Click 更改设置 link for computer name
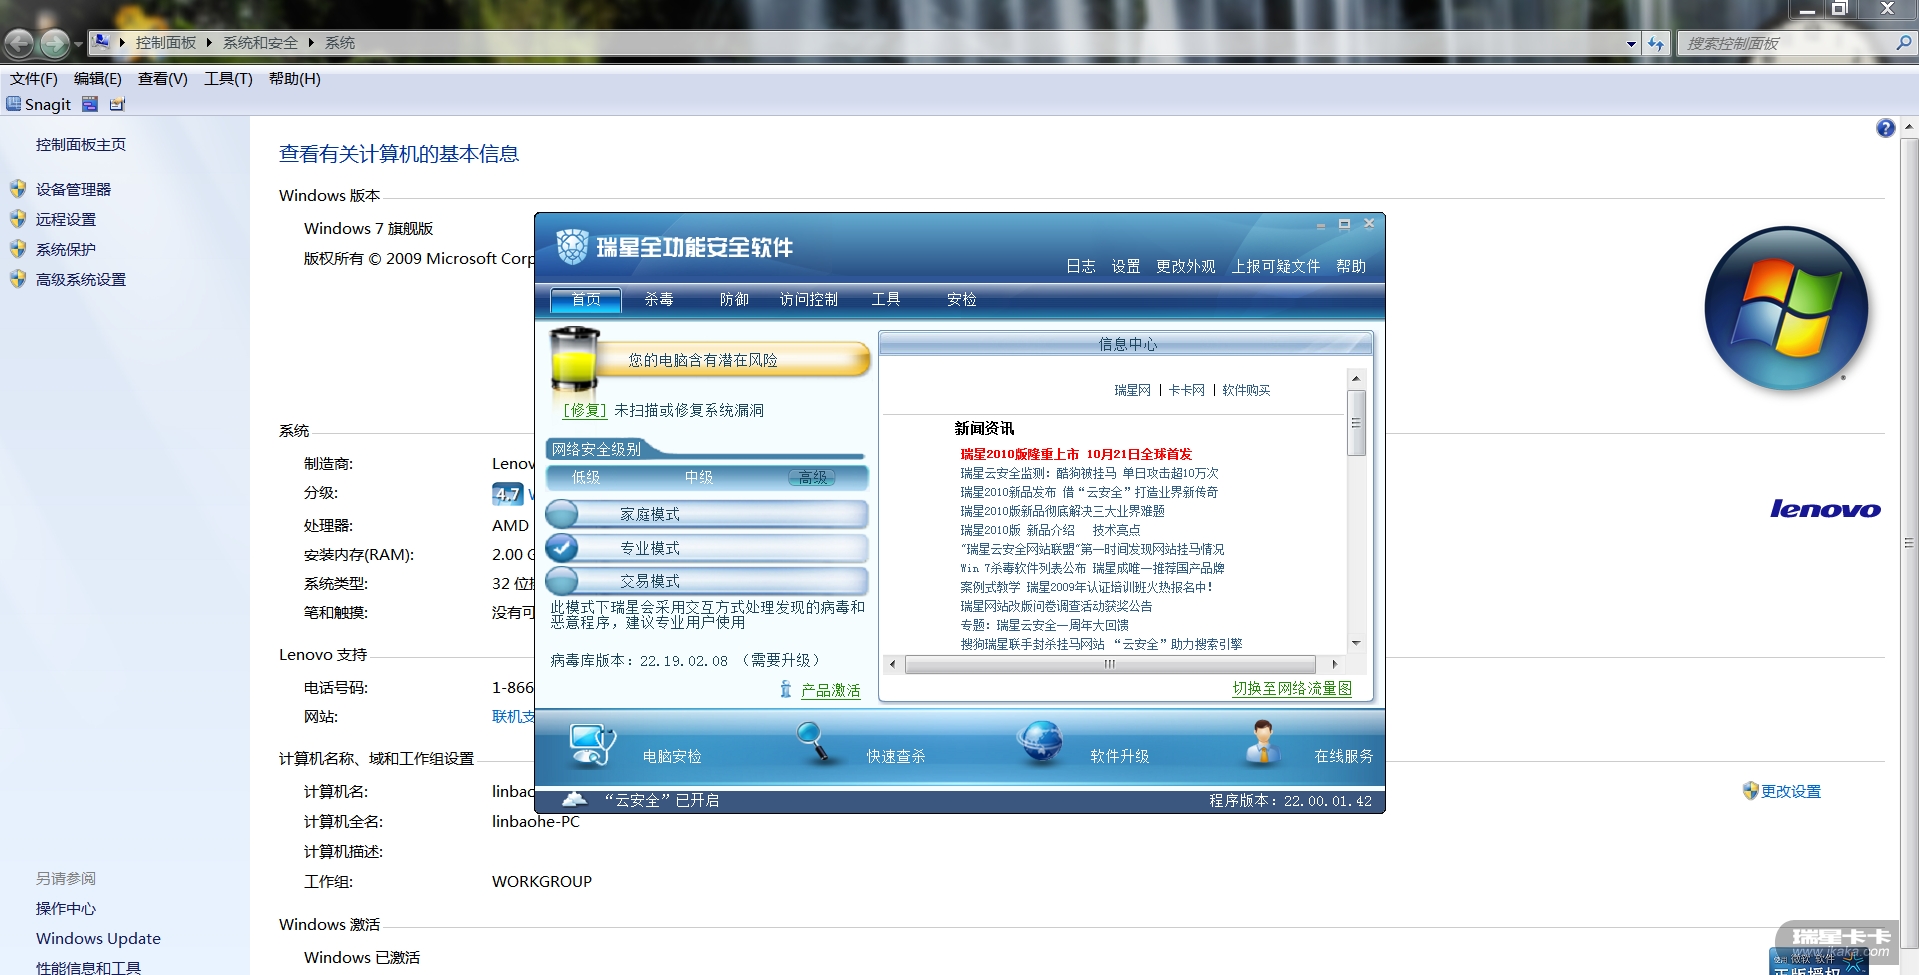The height and width of the screenshot is (975, 1919). pyautogui.click(x=1791, y=791)
